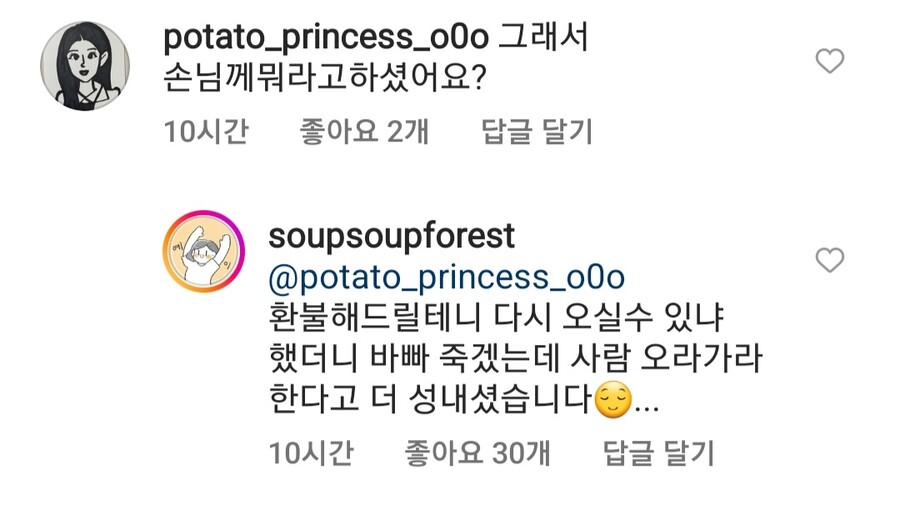900x520 pixels.
Task: Tap the reply line containing 한다고 더 성내셨습니다
Action: click(430, 402)
